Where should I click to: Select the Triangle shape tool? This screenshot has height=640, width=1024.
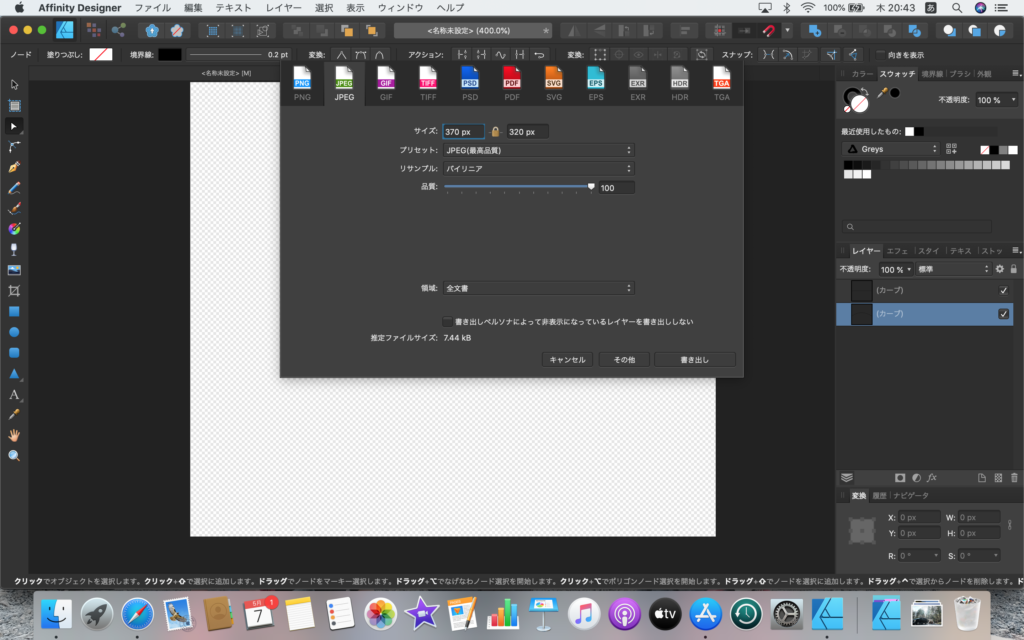coord(14,374)
